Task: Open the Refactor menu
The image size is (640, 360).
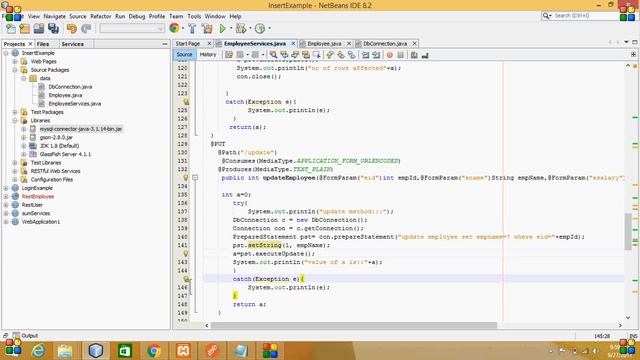Action: click(100, 16)
